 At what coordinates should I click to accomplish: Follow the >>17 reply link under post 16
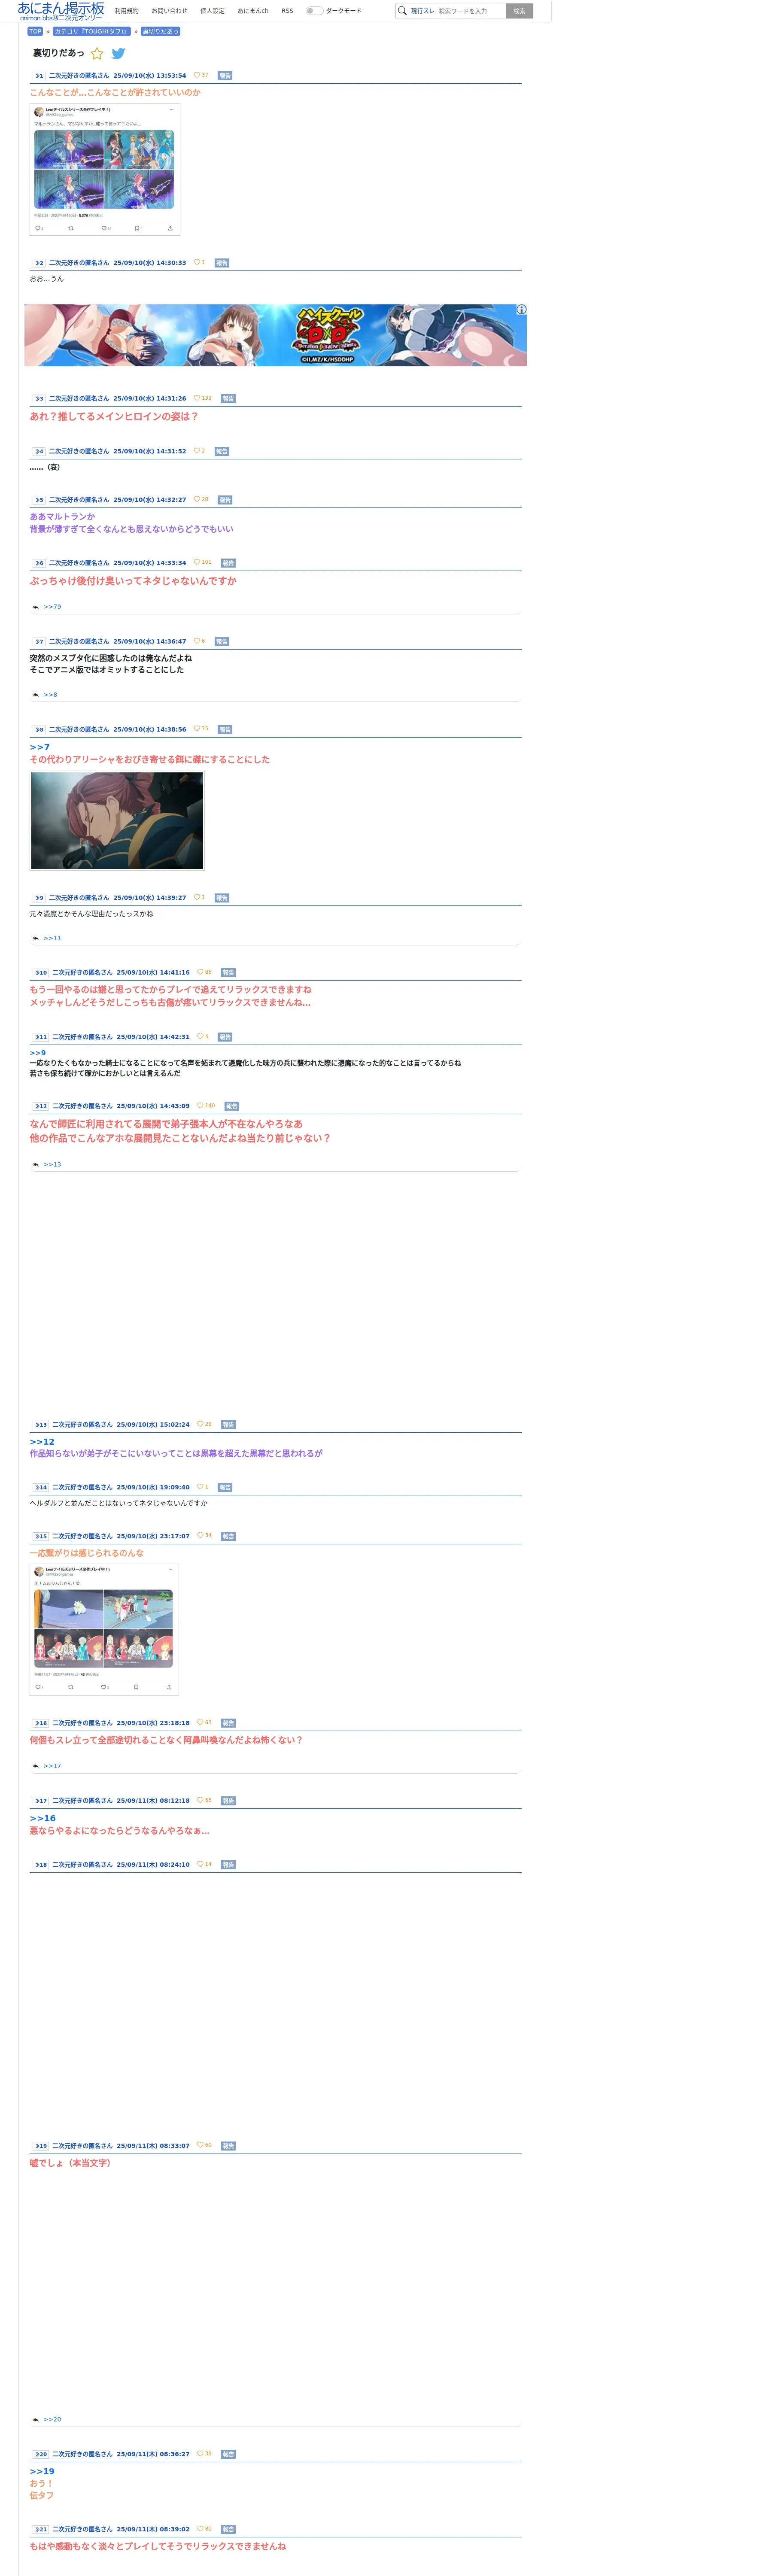(52, 1766)
